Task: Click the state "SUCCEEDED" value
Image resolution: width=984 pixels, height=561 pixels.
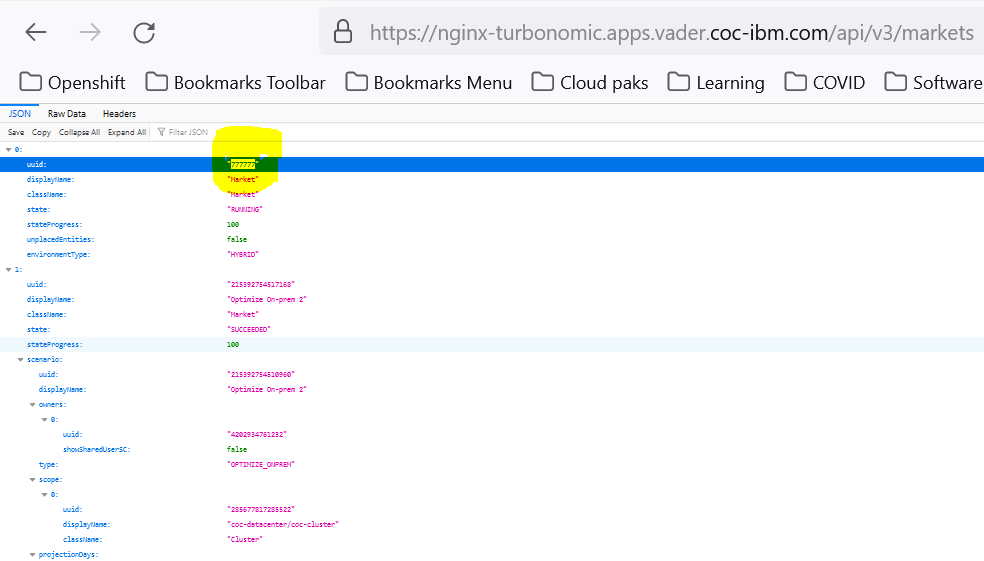Action: [x=249, y=329]
